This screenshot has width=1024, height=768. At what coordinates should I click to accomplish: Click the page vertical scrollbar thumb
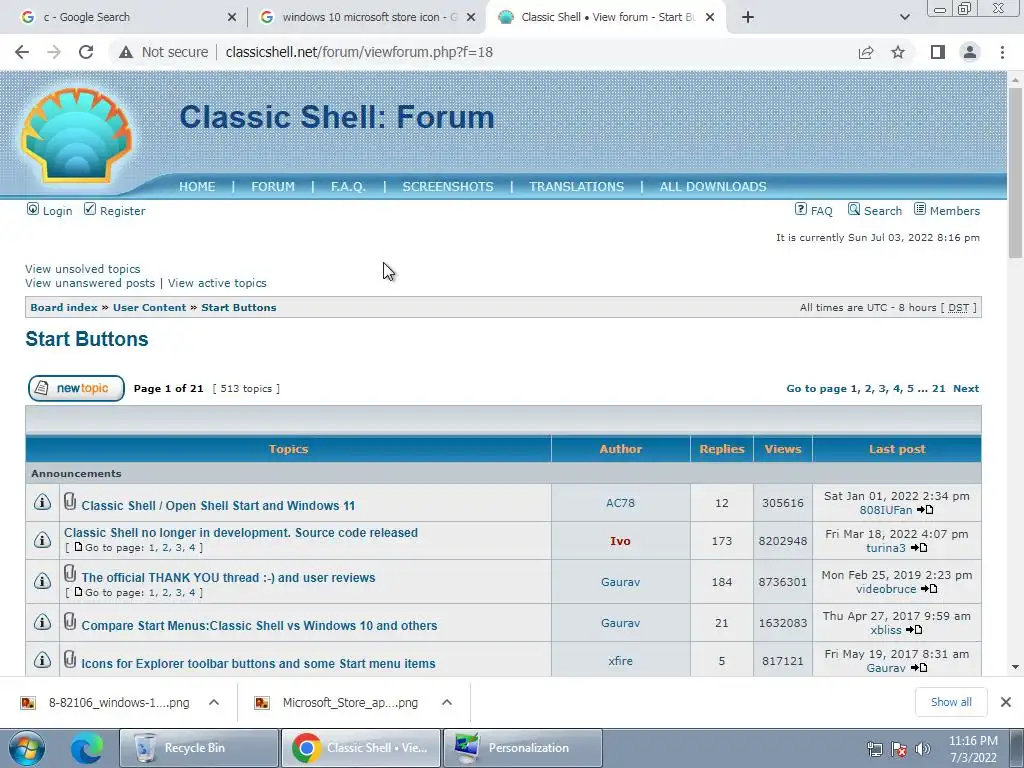point(1015,173)
